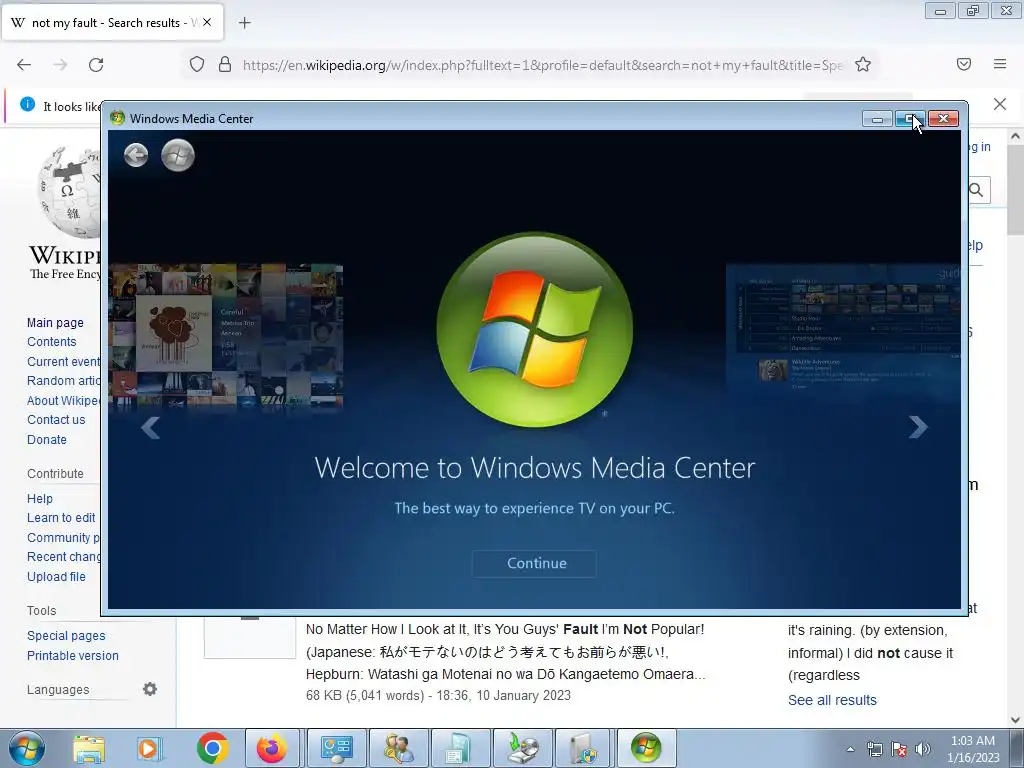Click the Firefox URL address field
The width and height of the screenshot is (1024, 768).
point(542,65)
